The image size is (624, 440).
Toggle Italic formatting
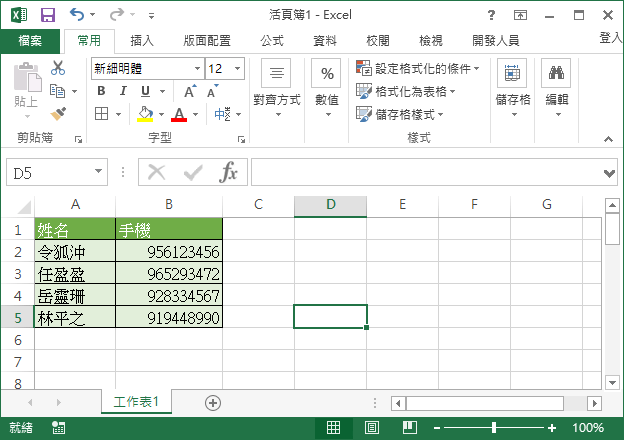[x=123, y=91]
